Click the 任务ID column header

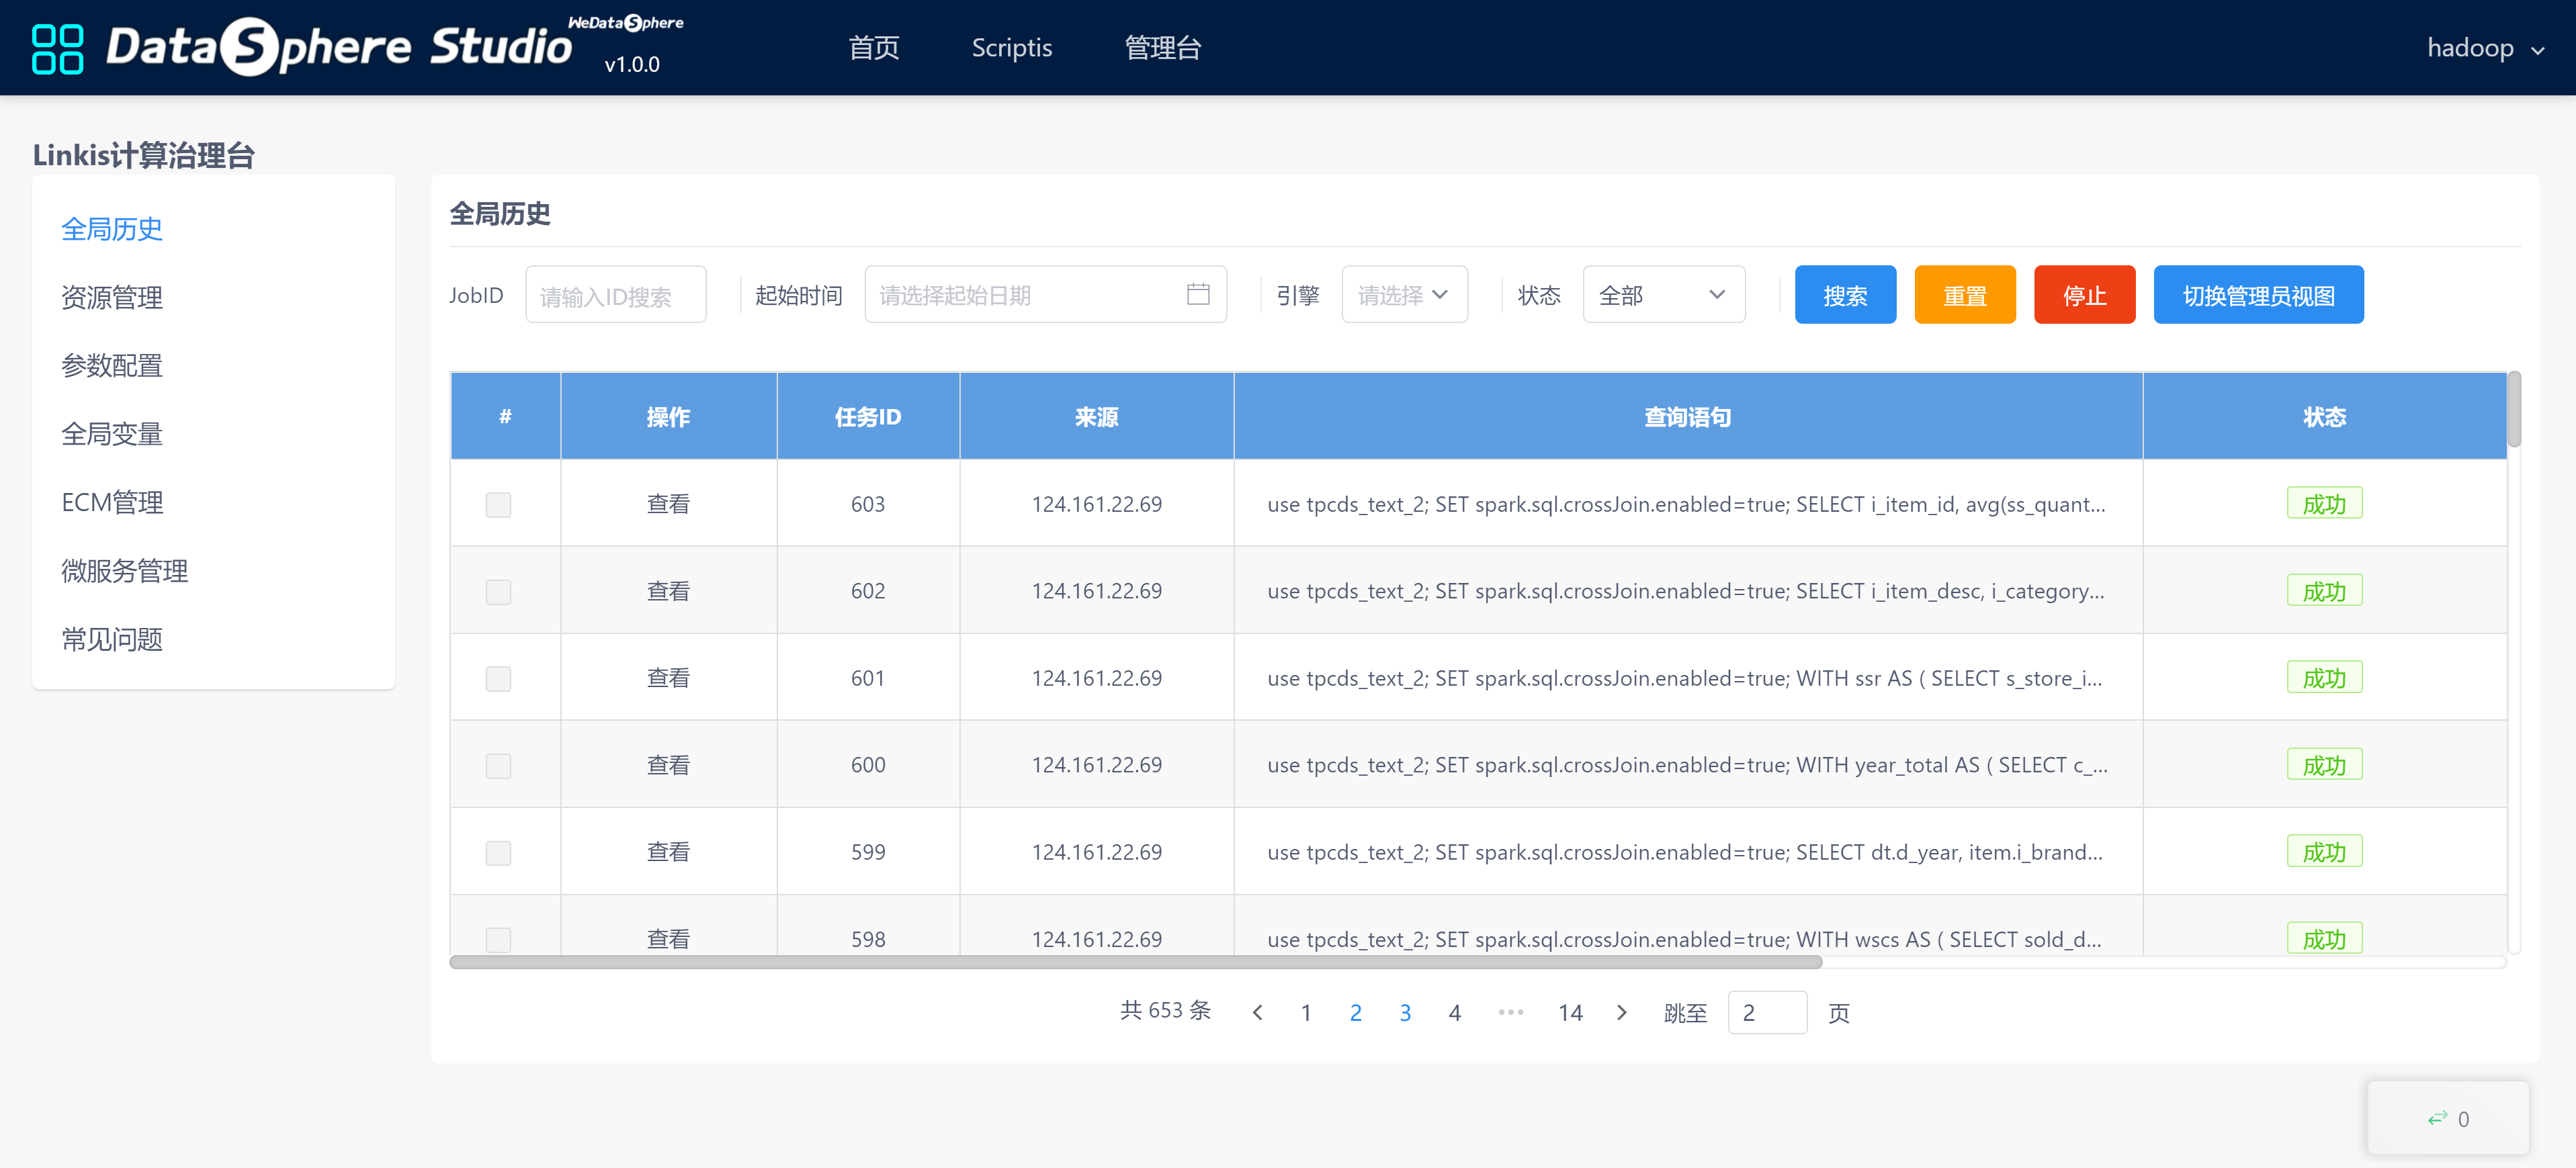pyautogui.click(x=867, y=417)
